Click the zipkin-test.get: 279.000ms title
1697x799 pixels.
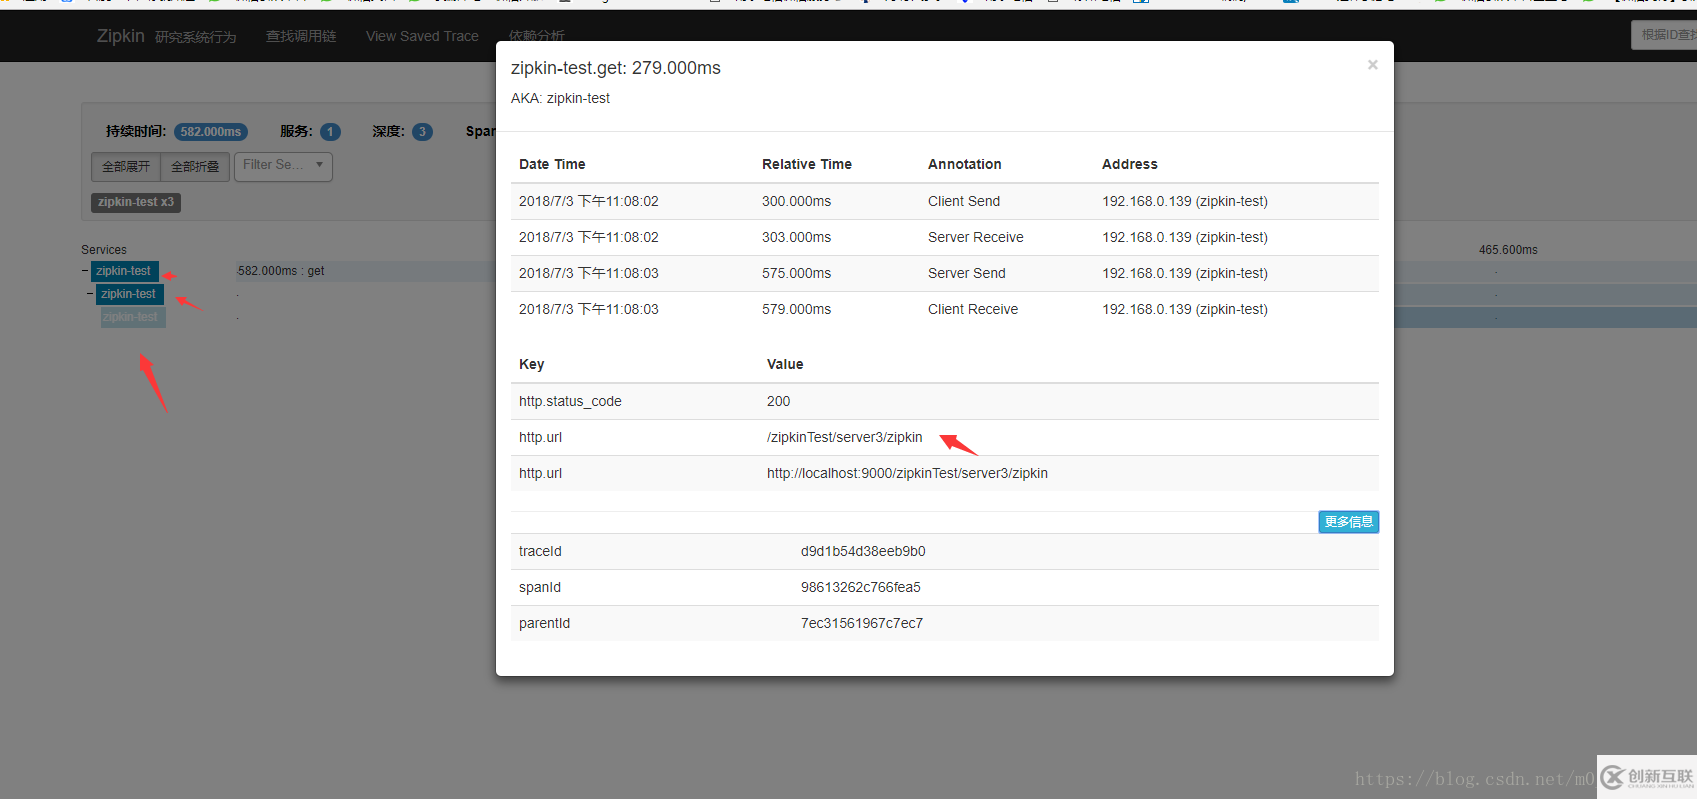[615, 68]
